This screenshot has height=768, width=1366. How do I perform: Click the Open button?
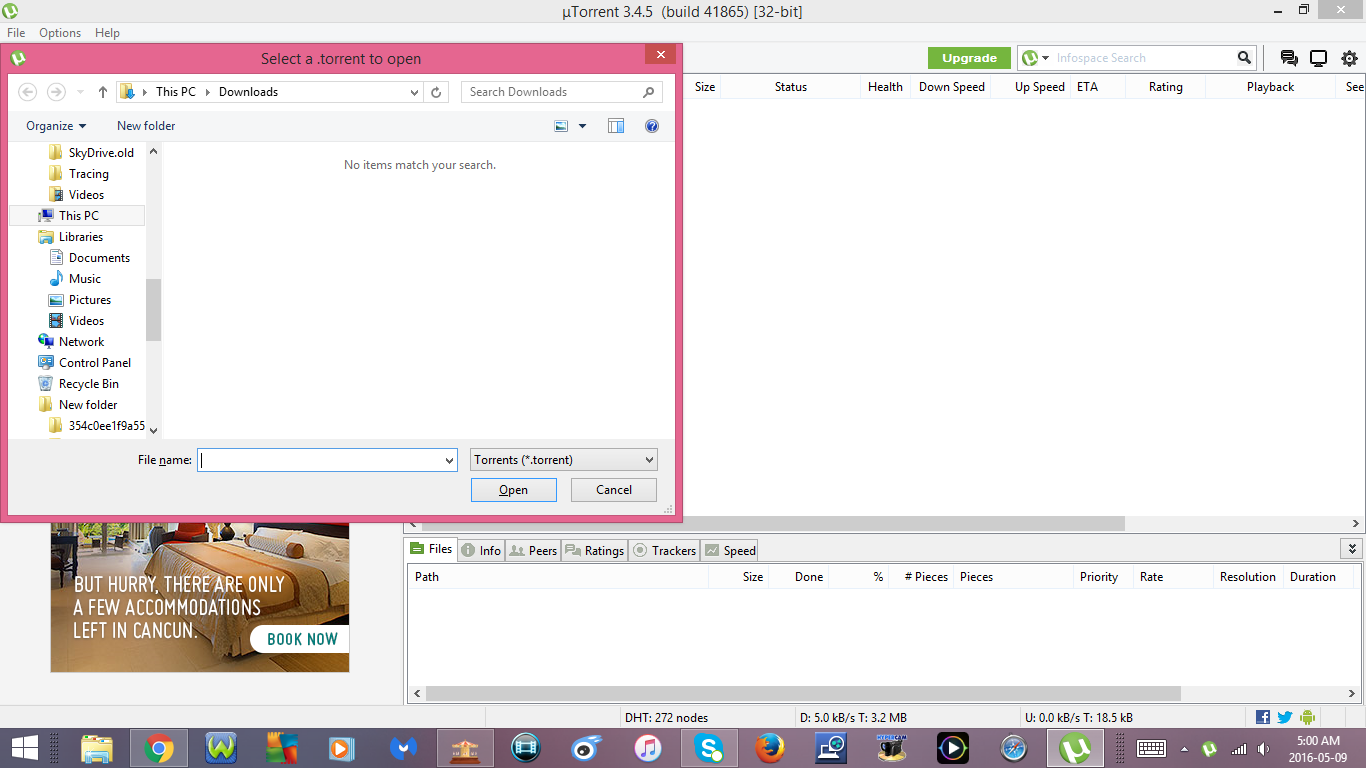[514, 490]
